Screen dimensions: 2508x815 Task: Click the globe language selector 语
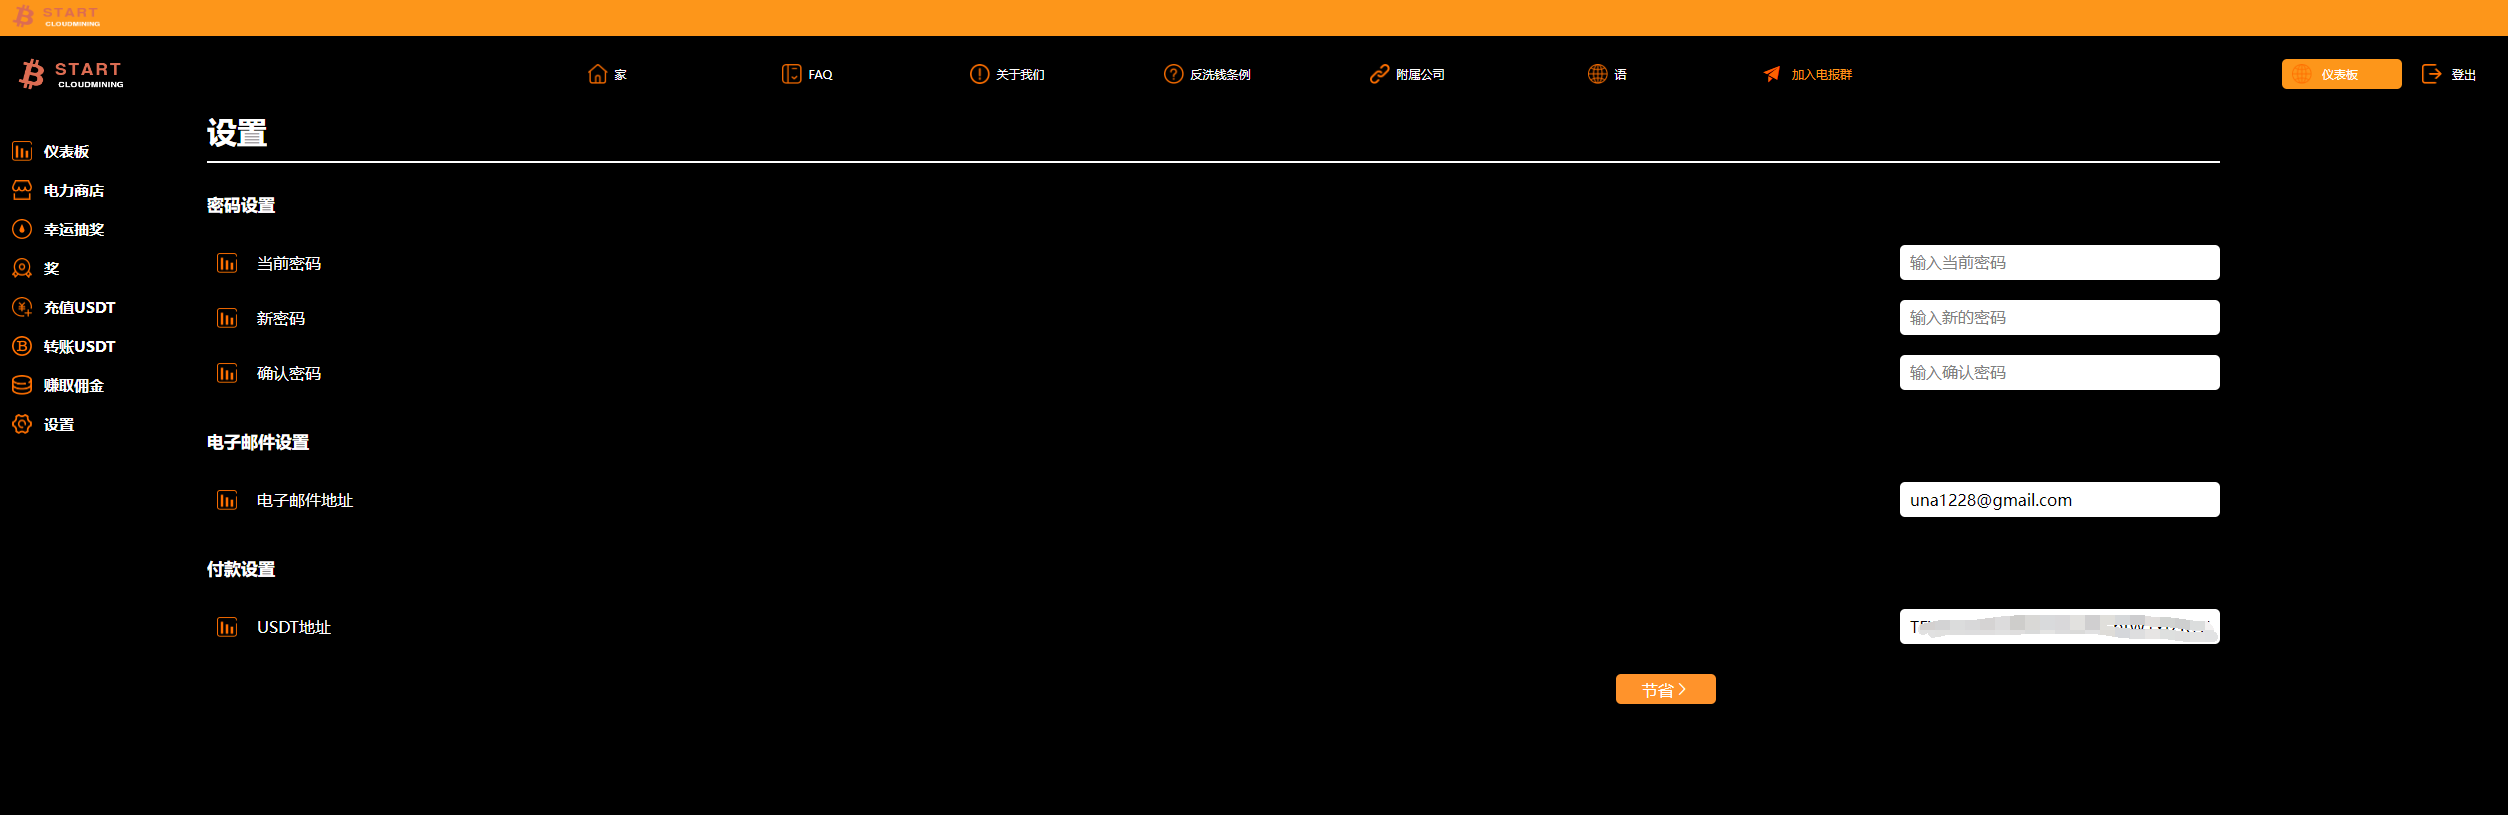(1607, 74)
